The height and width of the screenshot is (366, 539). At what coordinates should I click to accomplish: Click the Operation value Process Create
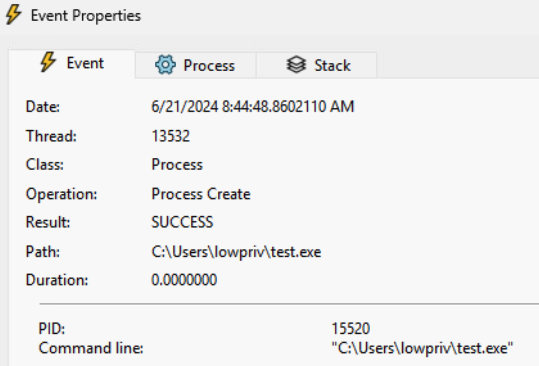point(201,194)
